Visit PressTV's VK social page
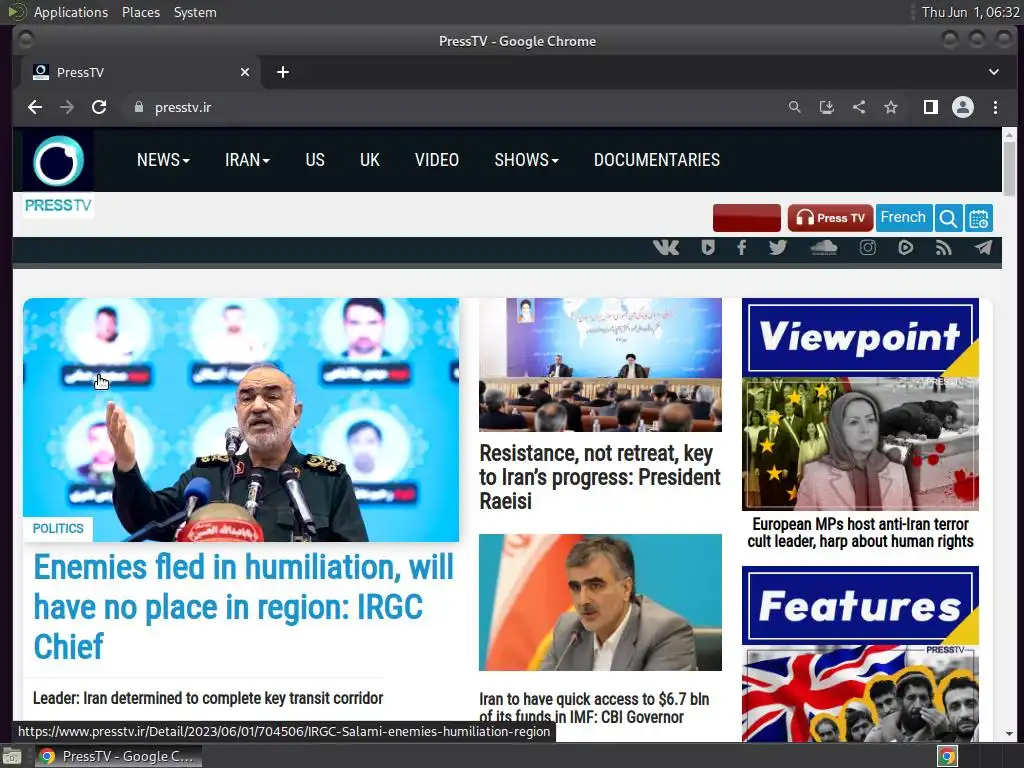This screenshot has height=768, width=1024. [666, 248]
